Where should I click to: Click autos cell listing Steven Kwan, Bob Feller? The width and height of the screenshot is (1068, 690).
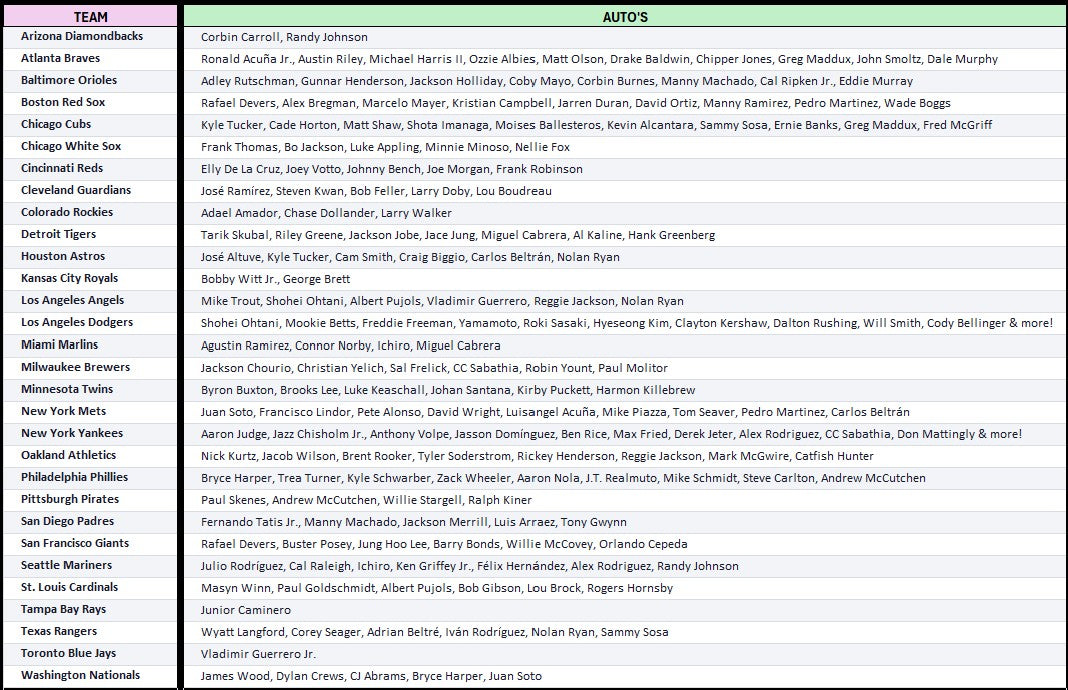625,191
